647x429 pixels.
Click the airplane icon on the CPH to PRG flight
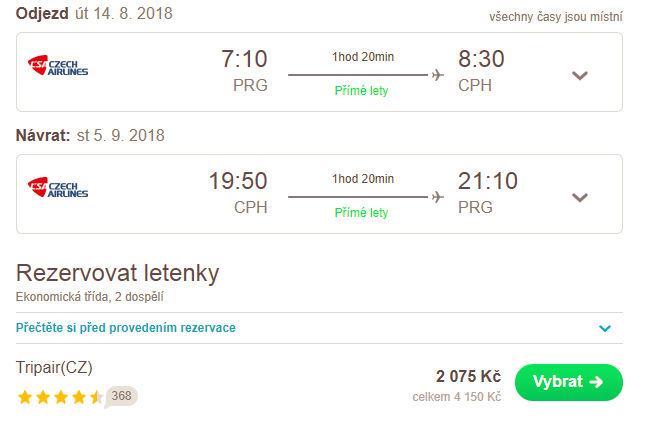[437, 196]
